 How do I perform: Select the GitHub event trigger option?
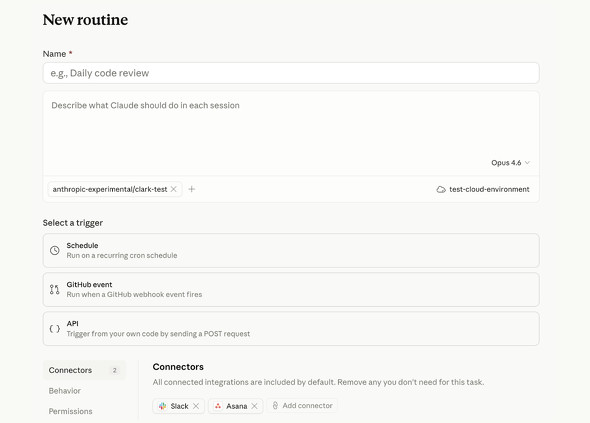(291, 289)
